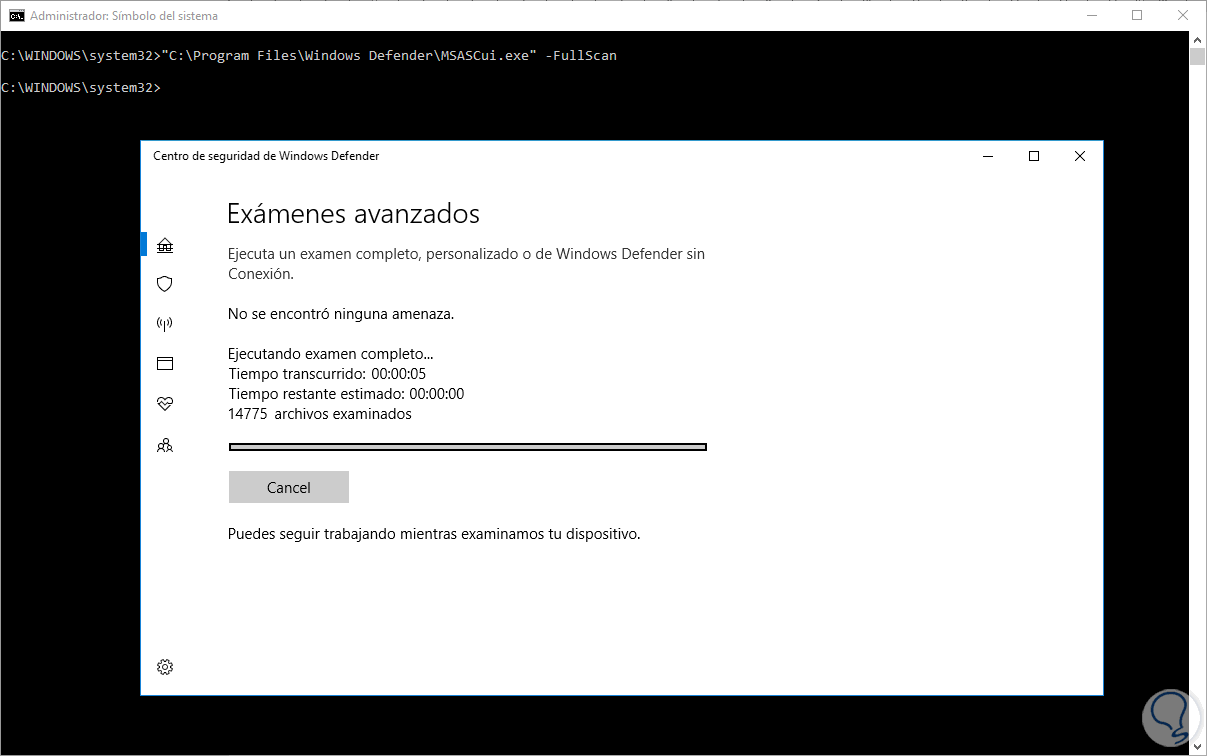This screenshot has width=1207, height=756.
Task: Open the Home icon in Defender sidebar
Action: coord(165,245)
